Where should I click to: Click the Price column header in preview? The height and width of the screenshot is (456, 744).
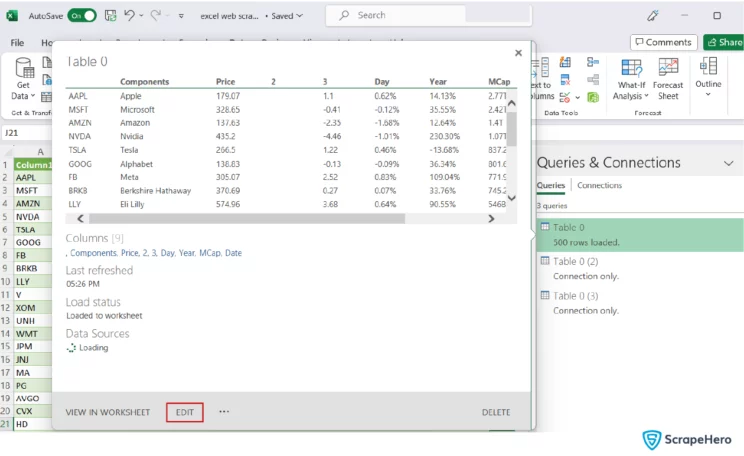(225, 82)
